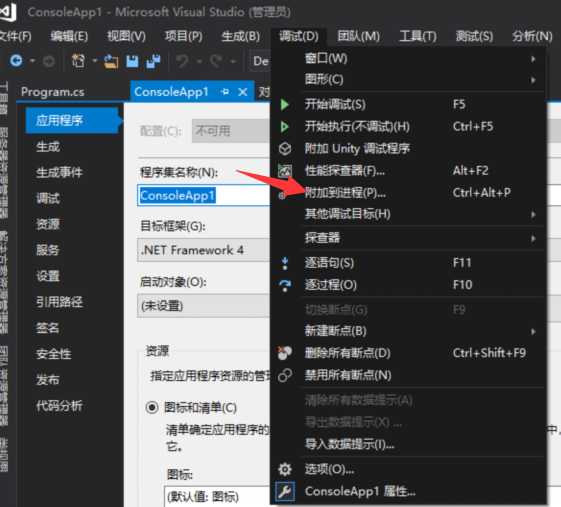This screenshot has width=561, height=507.
Task: Open the 项目(P) menu
Action: click(x=184, y=36)
